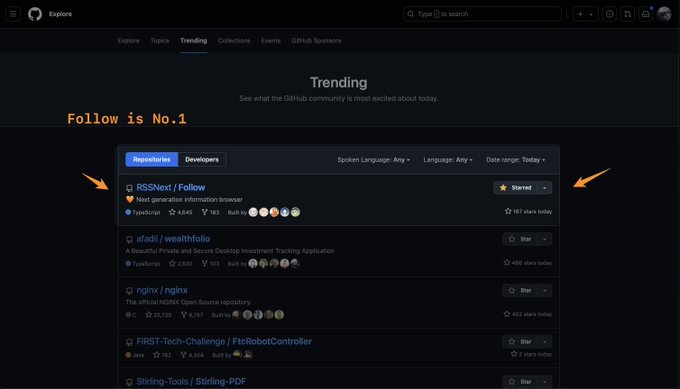Expand Date range: Today dropdown
680x389 pixels.
click(515, 160)
